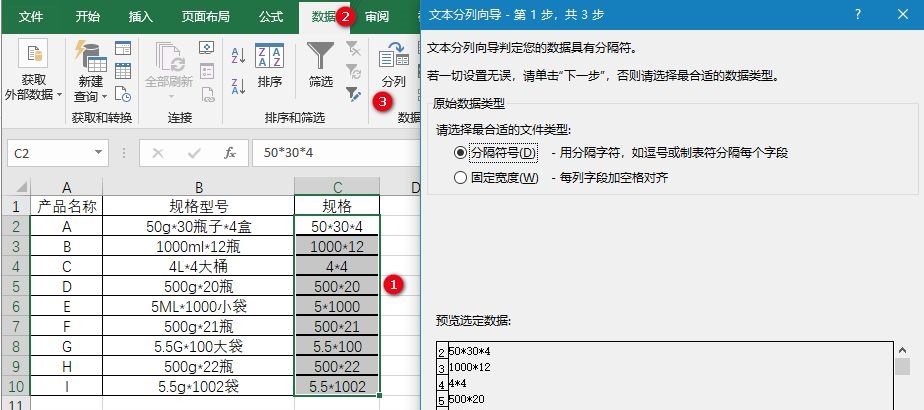
Task: Click the formula bar confirm checkmark
Action: (x=194, y=153)
